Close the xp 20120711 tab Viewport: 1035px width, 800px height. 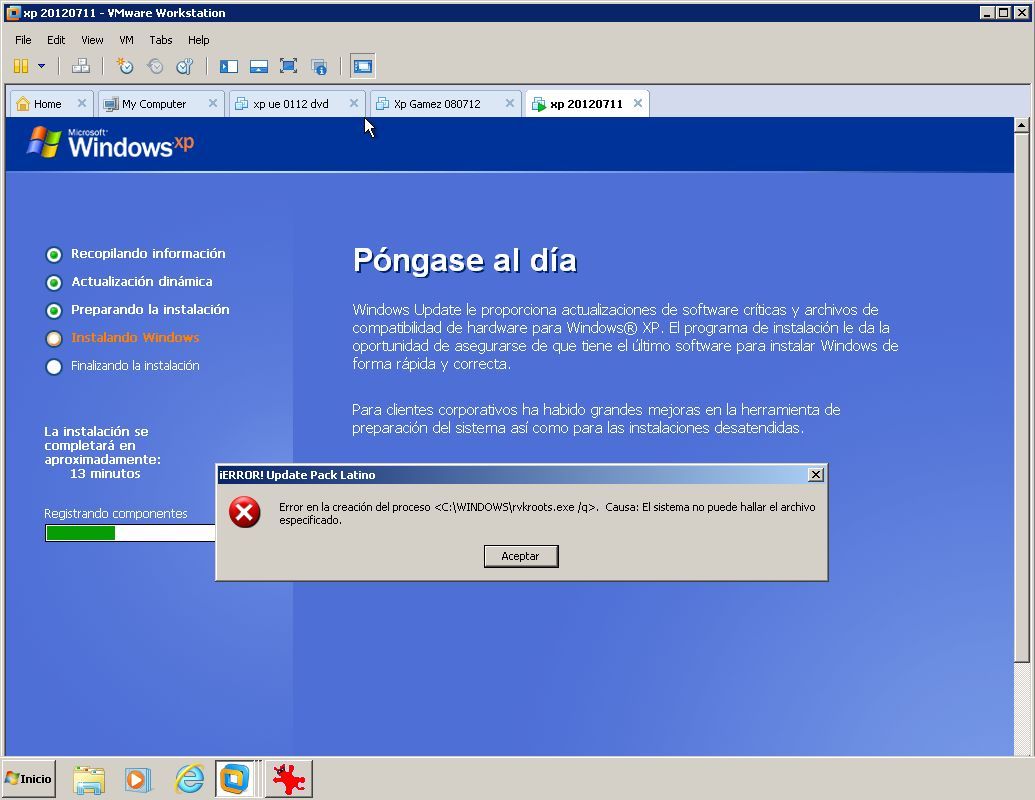click(x=638, y=103)
